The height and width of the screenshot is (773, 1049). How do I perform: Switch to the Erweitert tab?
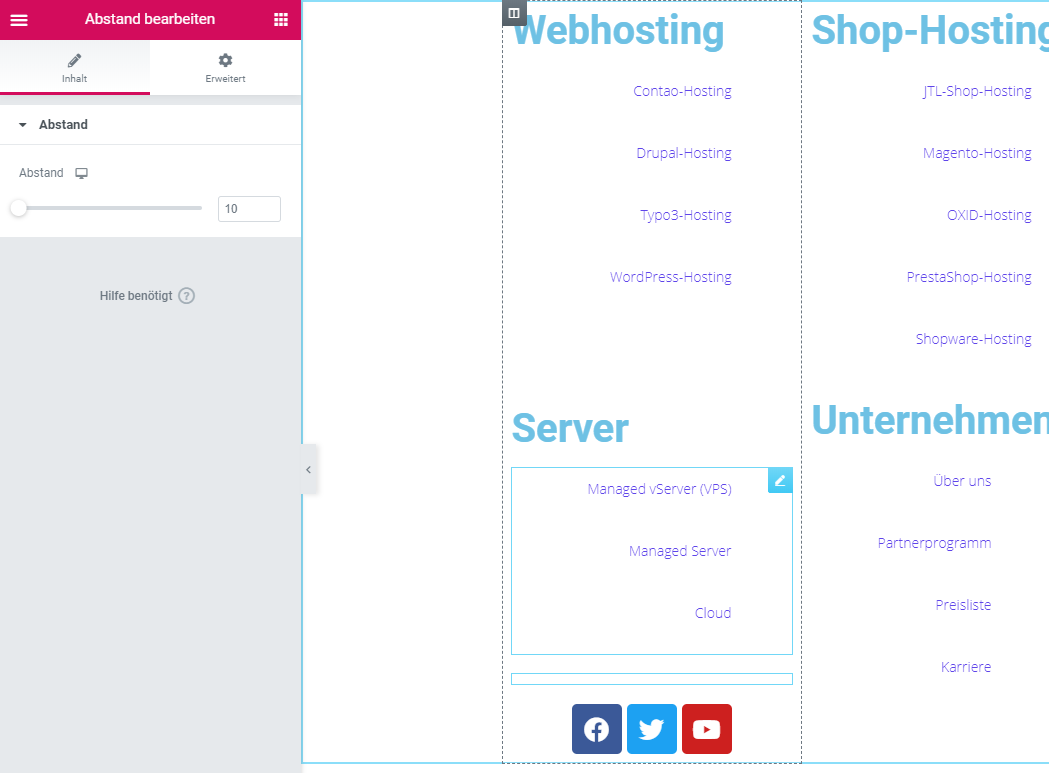click(225, 68)
